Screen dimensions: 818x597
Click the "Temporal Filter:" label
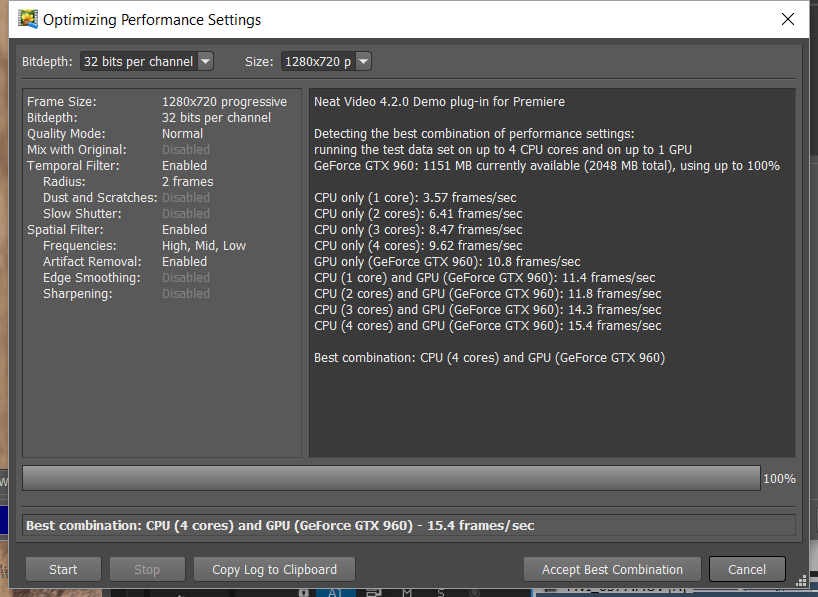73,166
